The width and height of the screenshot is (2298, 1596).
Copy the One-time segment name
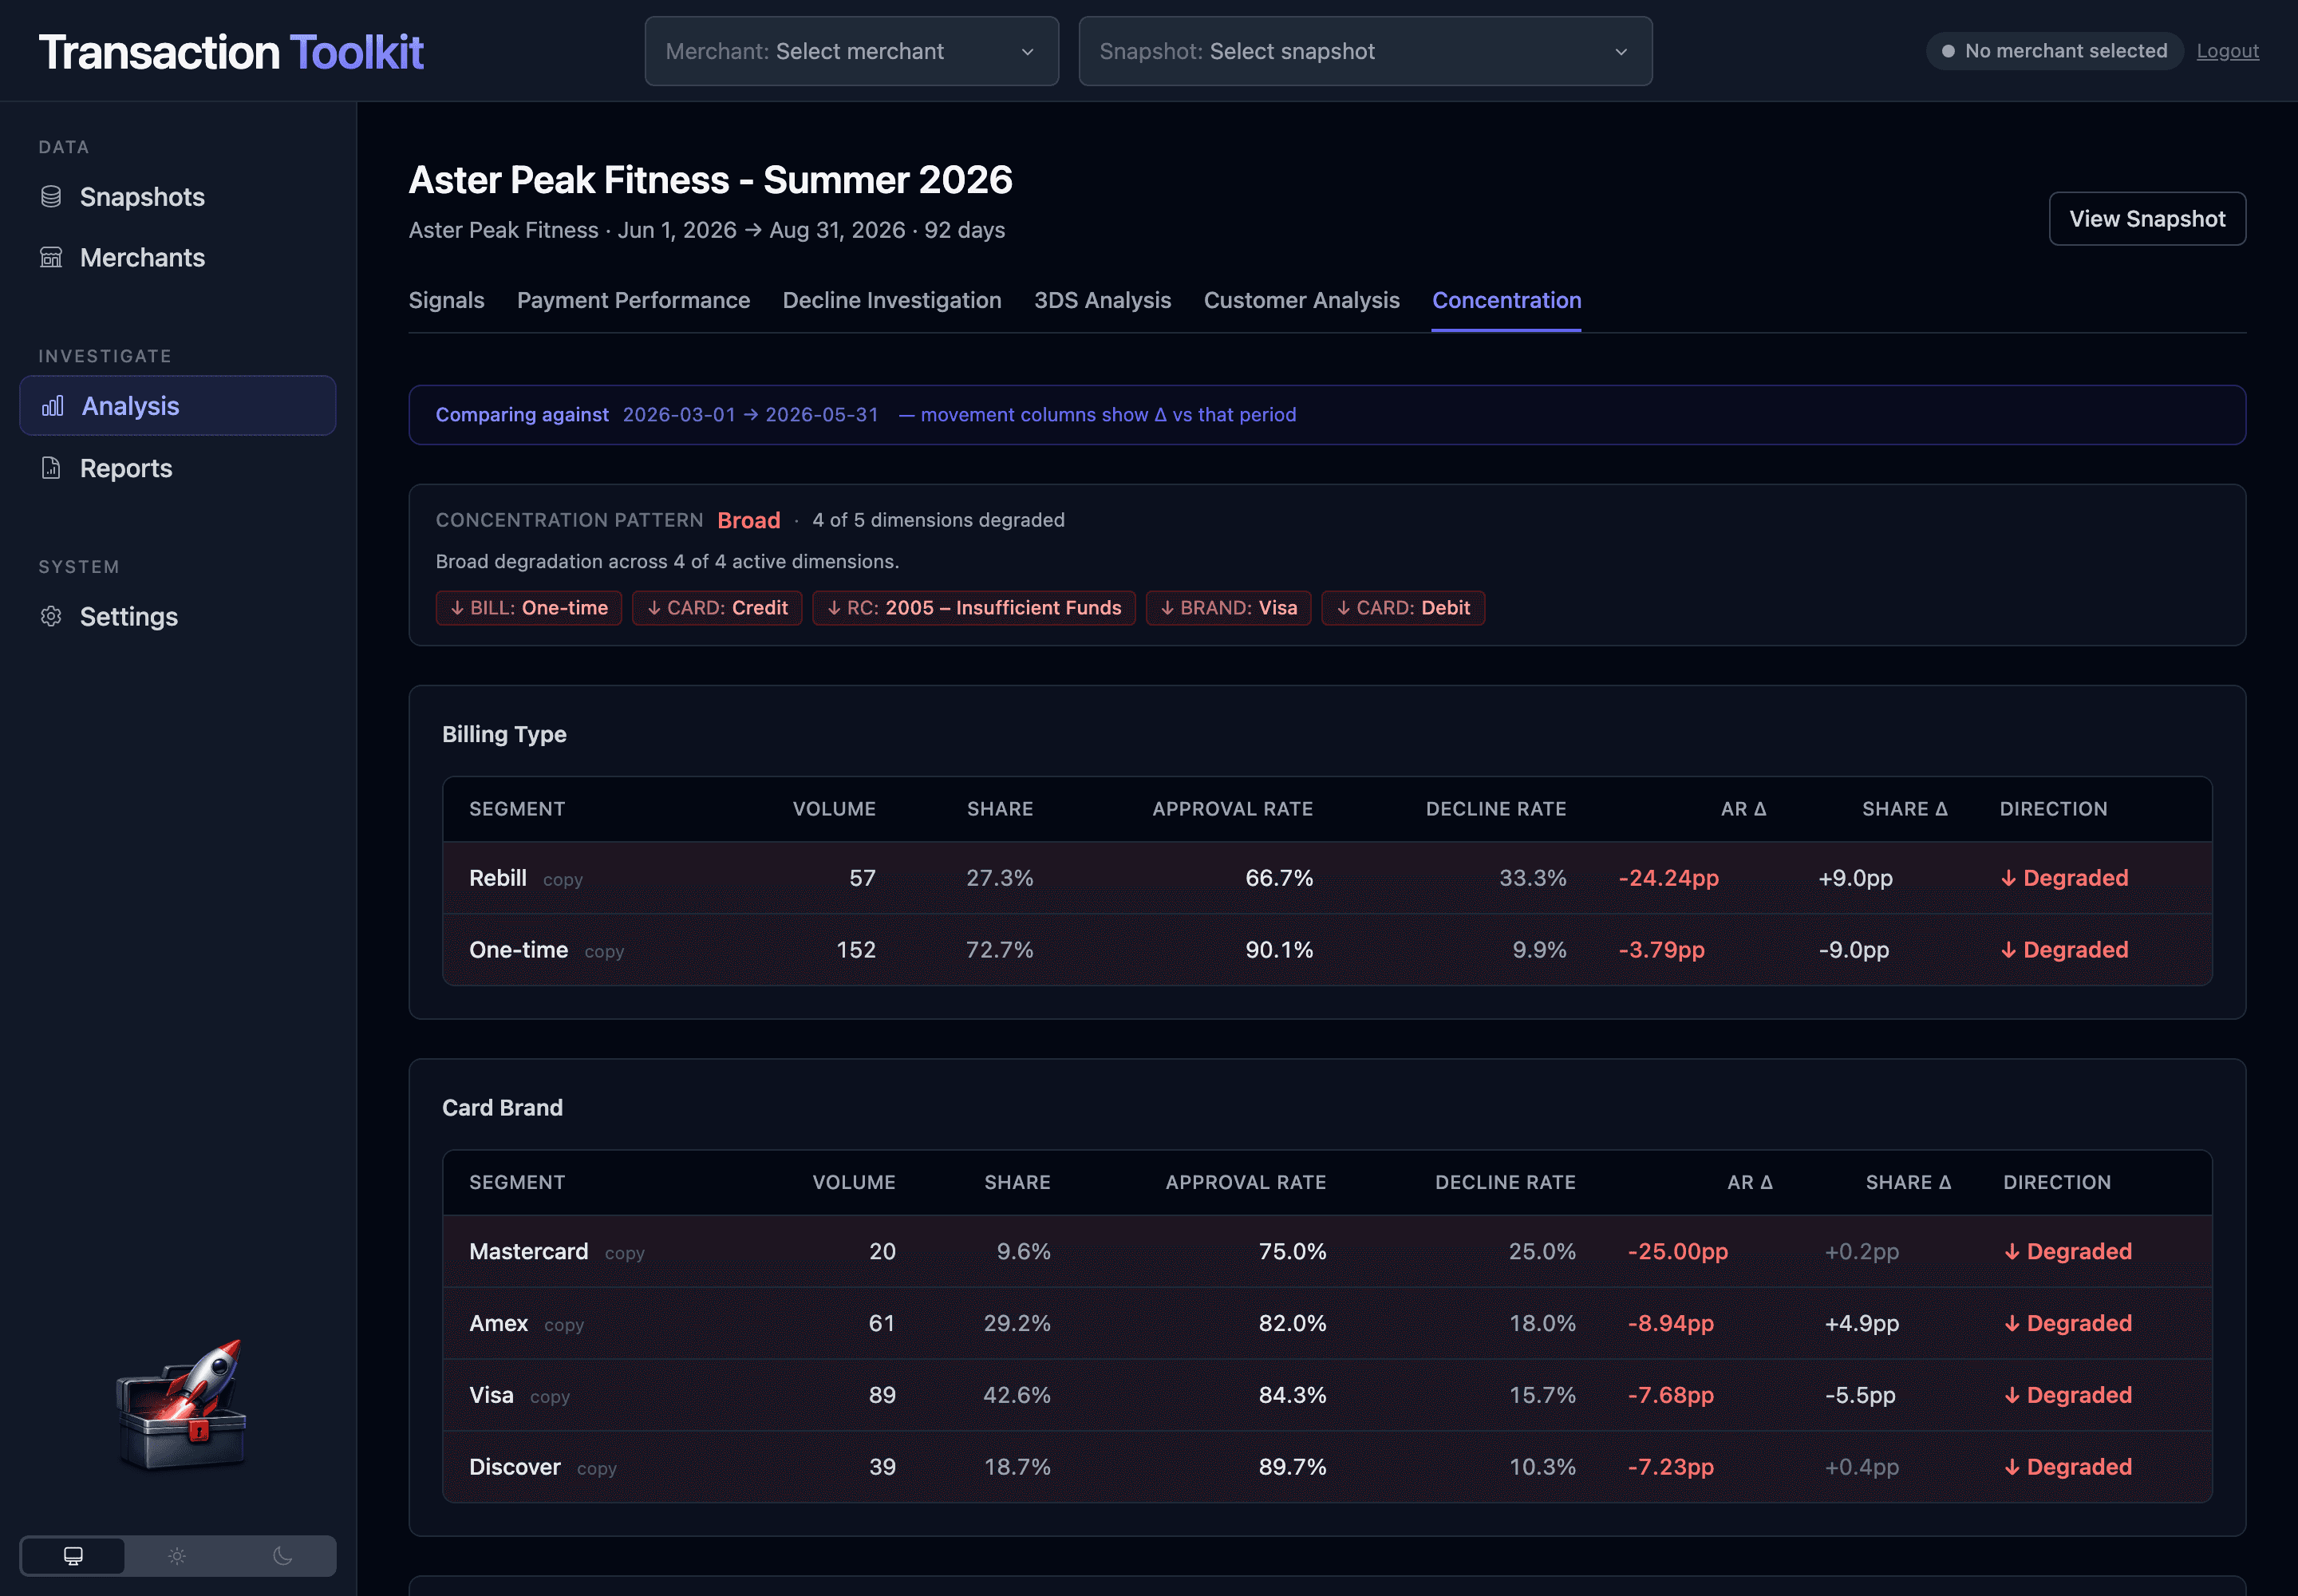[604, 952]
